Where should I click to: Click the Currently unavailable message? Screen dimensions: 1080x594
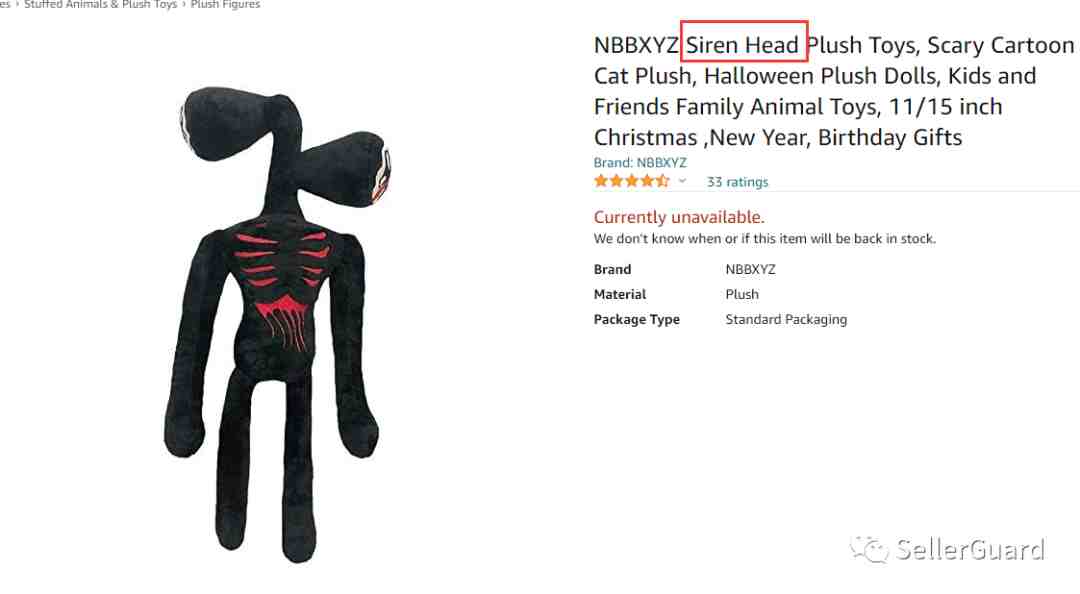pyautogui.click(x=679, y=217)
